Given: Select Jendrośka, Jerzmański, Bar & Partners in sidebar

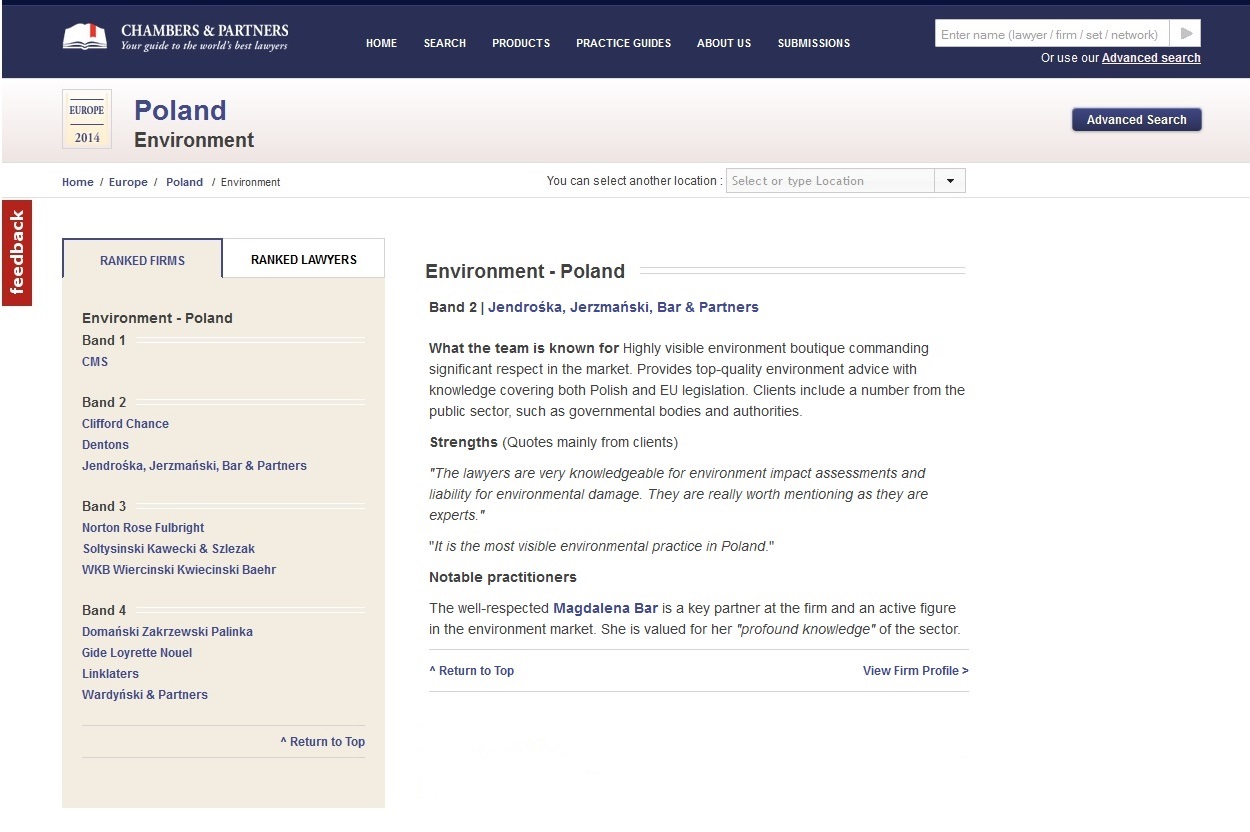Looking at the screenshot, I should tap(194, 466).
